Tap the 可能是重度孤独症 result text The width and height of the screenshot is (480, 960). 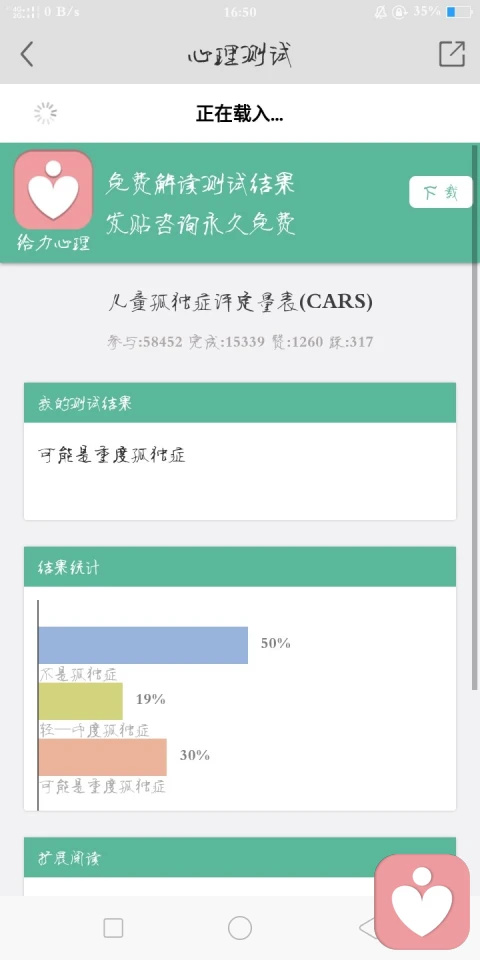coord(111,455)
